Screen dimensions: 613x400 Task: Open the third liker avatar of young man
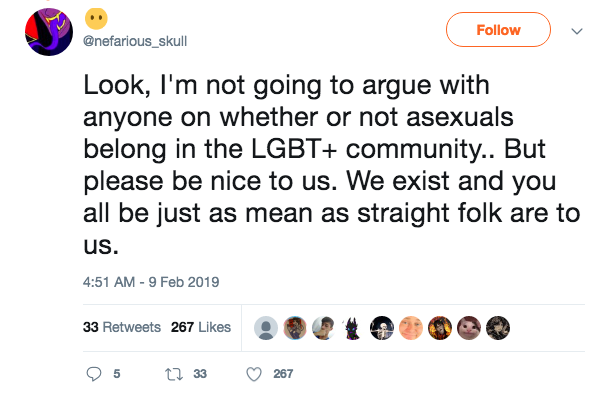(x=324, y=328)
